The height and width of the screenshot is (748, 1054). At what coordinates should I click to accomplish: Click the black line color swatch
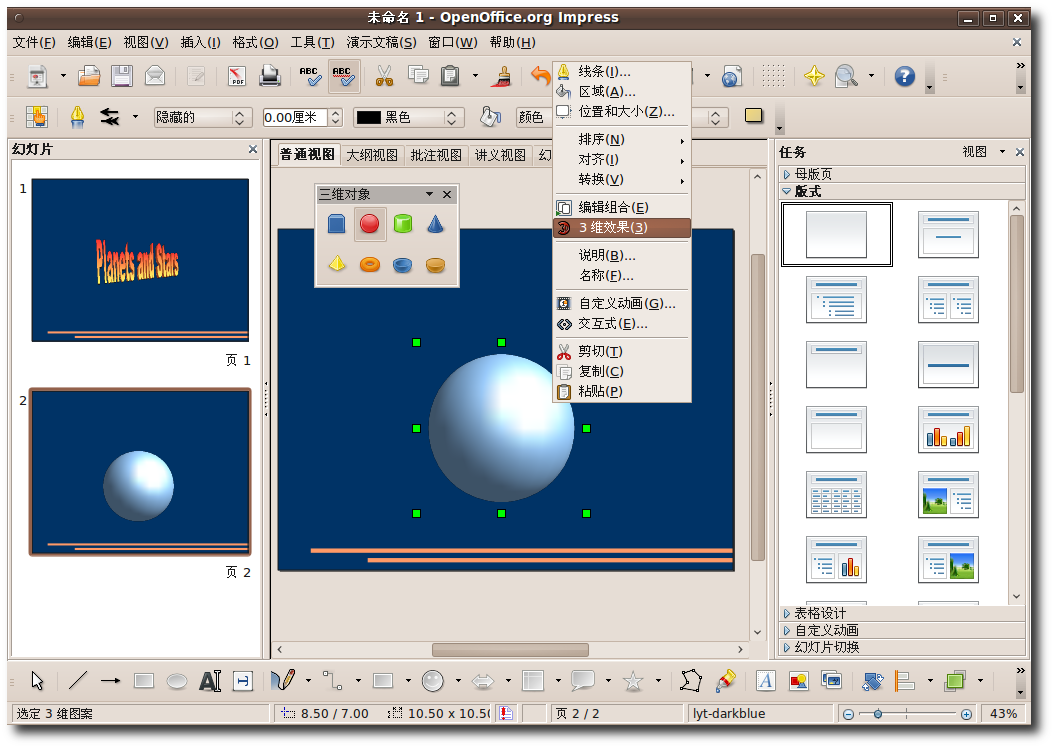(368, 118)
